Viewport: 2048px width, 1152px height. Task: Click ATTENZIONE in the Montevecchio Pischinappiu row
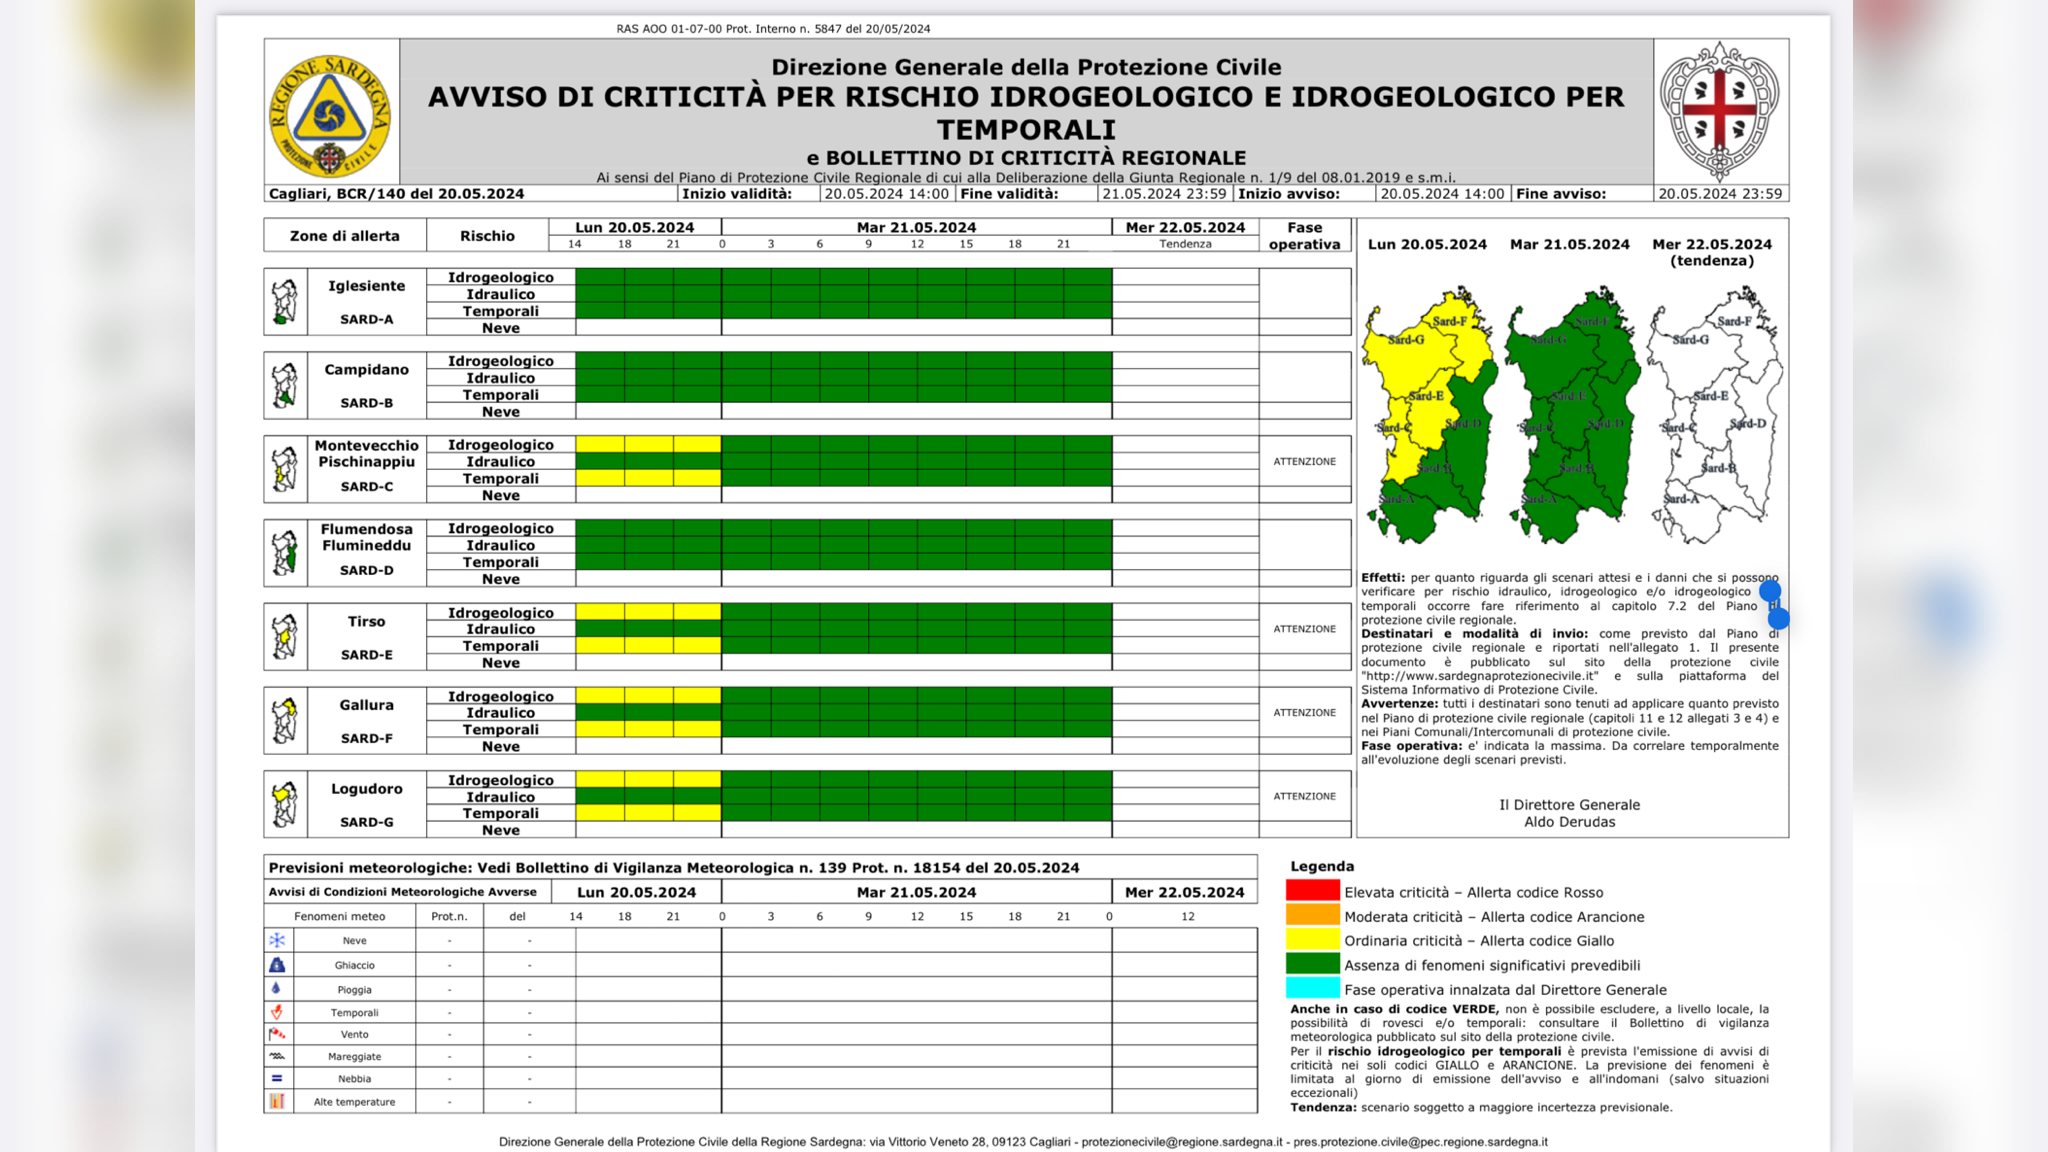[x=1304, y=462]
